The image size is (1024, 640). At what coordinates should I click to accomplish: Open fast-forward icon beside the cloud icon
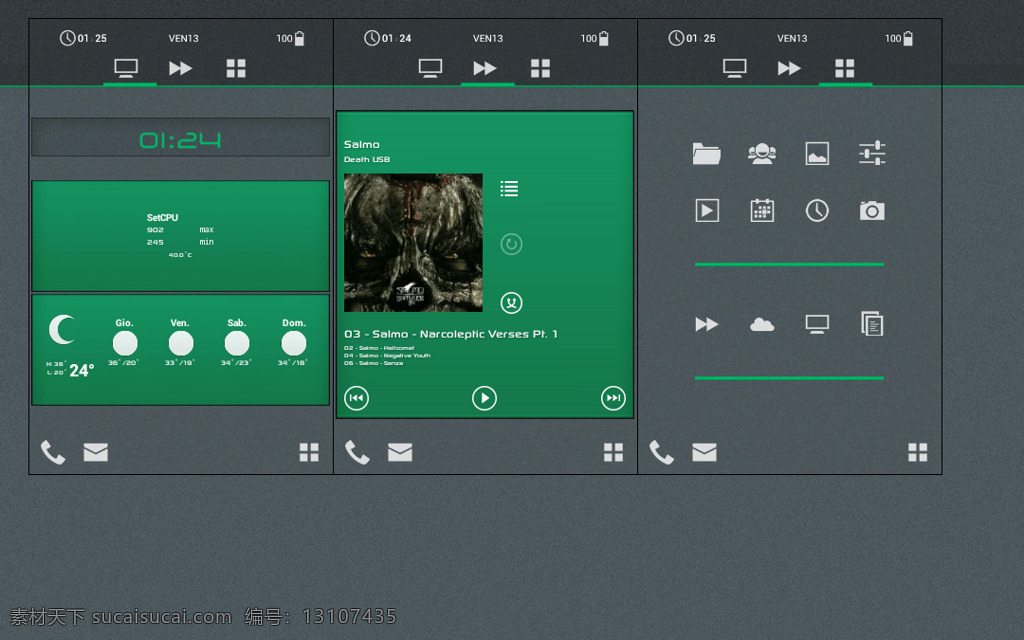(707, 324)
